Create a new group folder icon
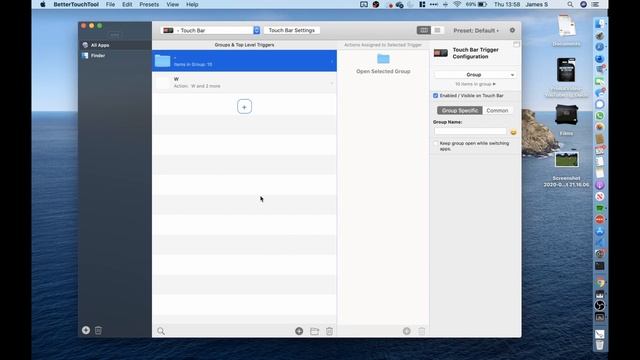The width and height of the screenshot is (640, 360). 314,331
